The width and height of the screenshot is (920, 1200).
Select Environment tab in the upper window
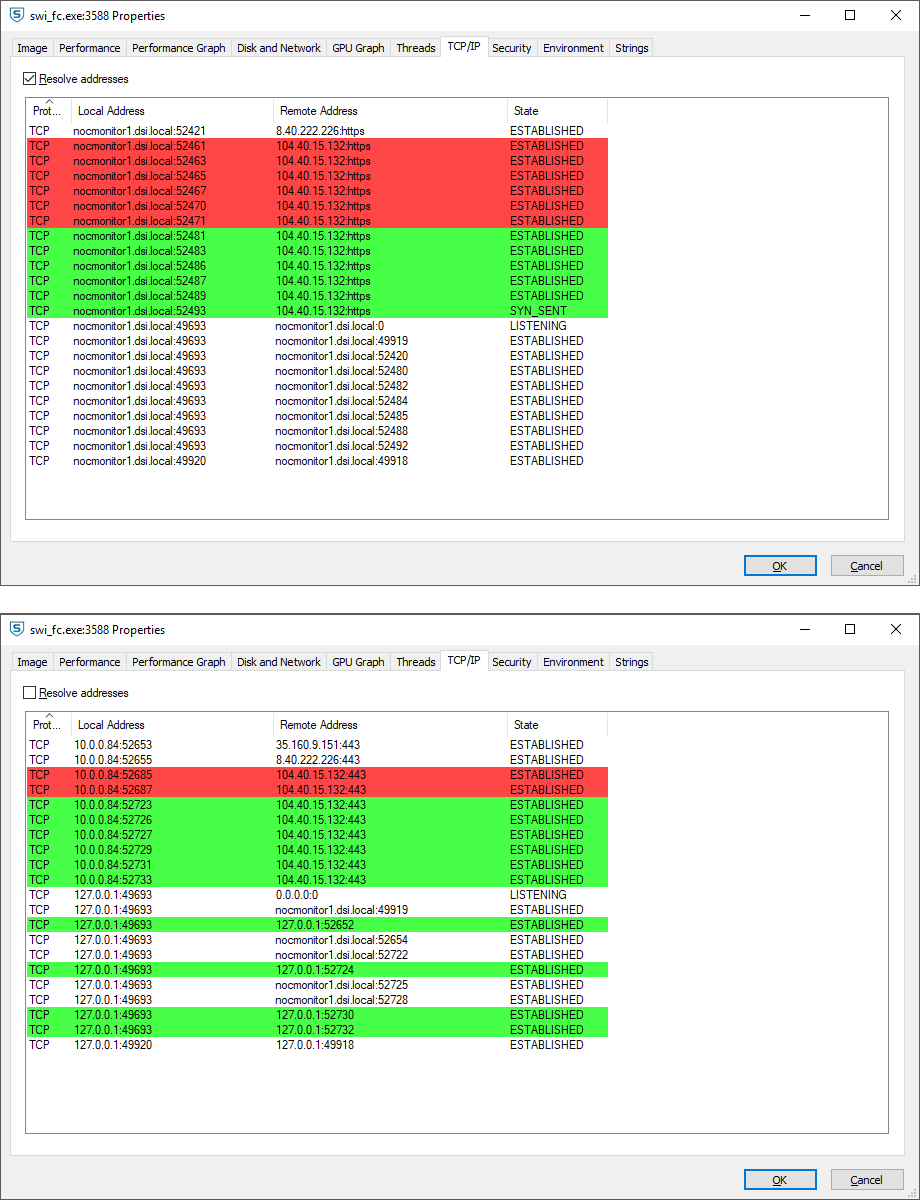pos(574,48)
